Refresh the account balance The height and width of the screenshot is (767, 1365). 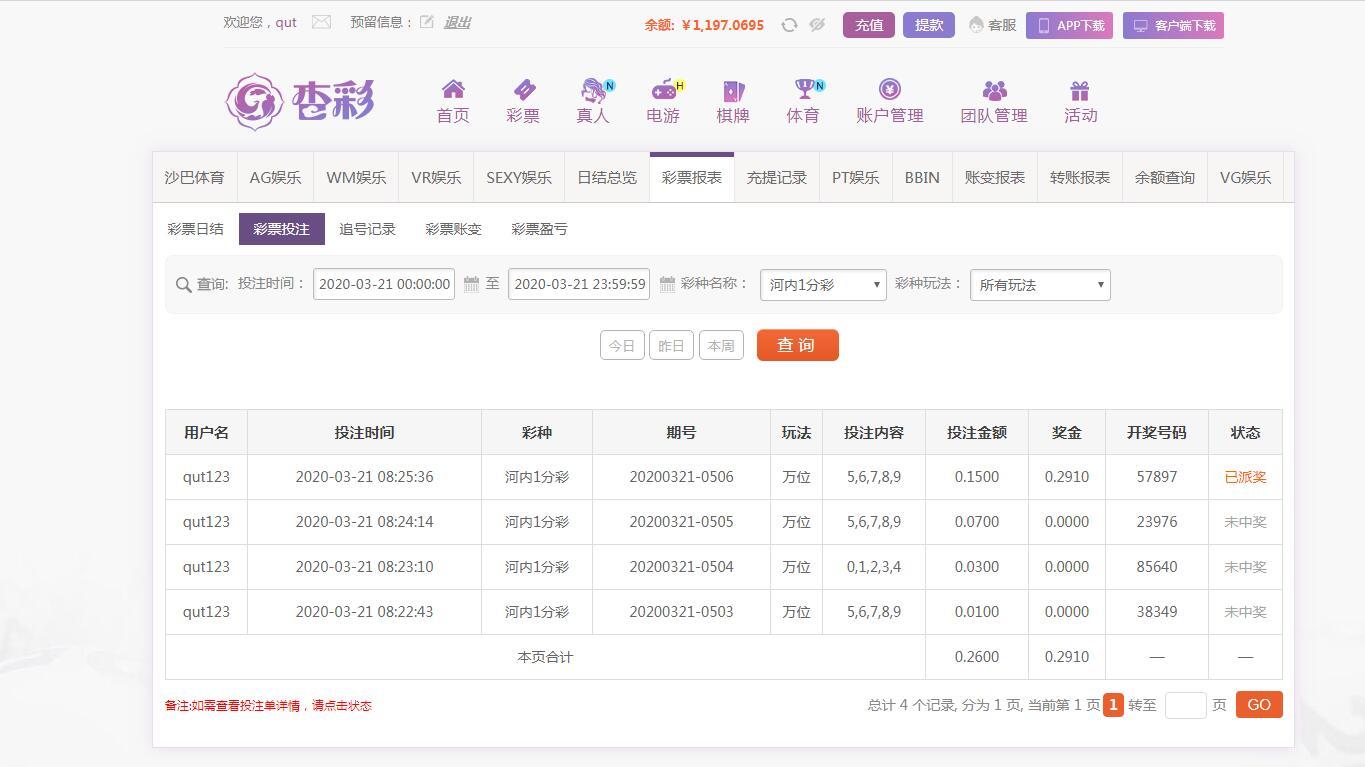(789, 25)
